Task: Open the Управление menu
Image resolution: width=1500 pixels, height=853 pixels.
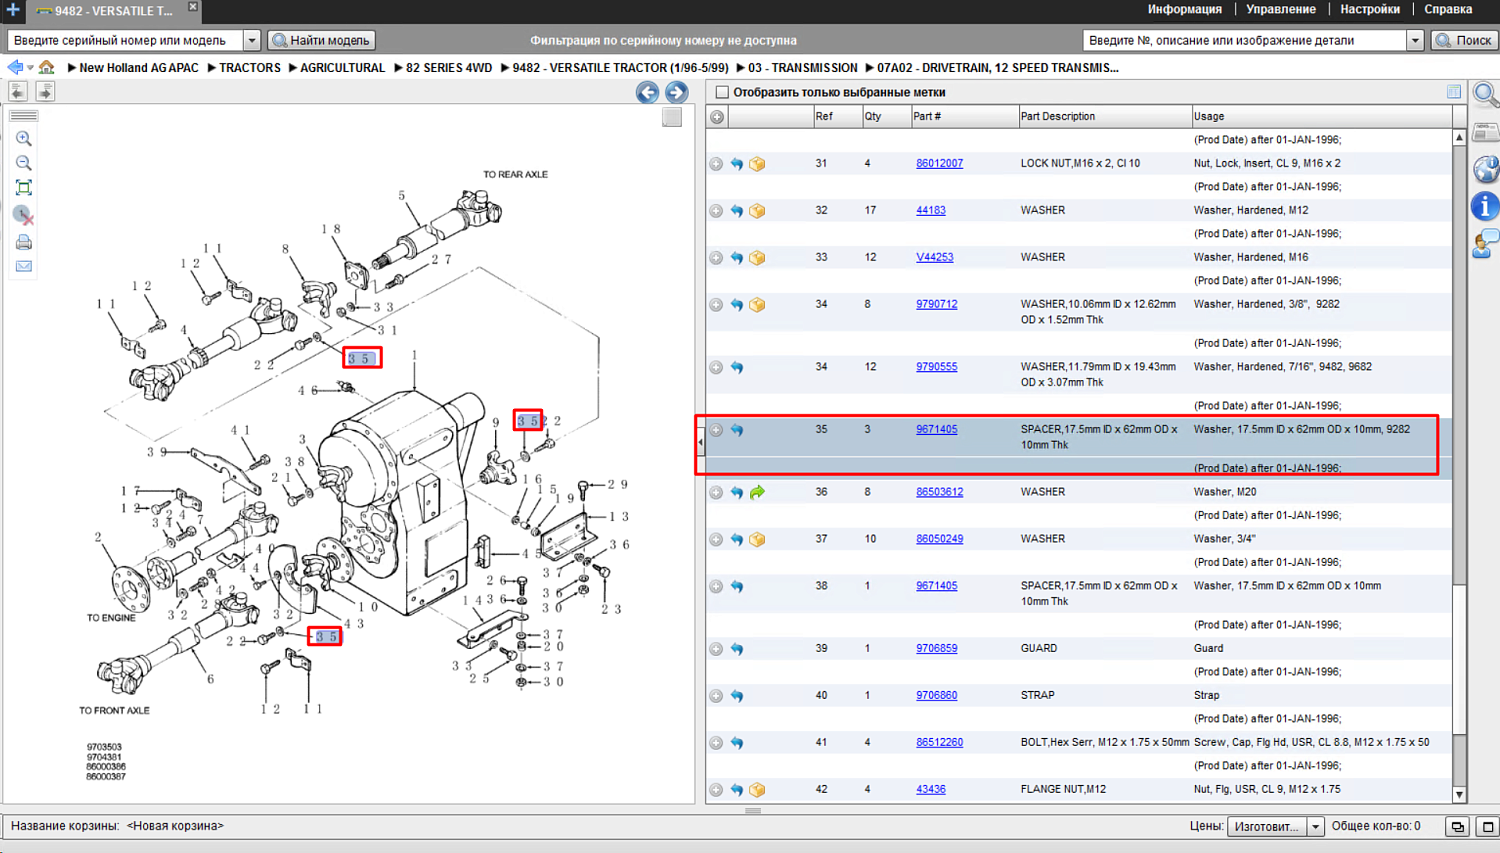Action: [1280, 9]
